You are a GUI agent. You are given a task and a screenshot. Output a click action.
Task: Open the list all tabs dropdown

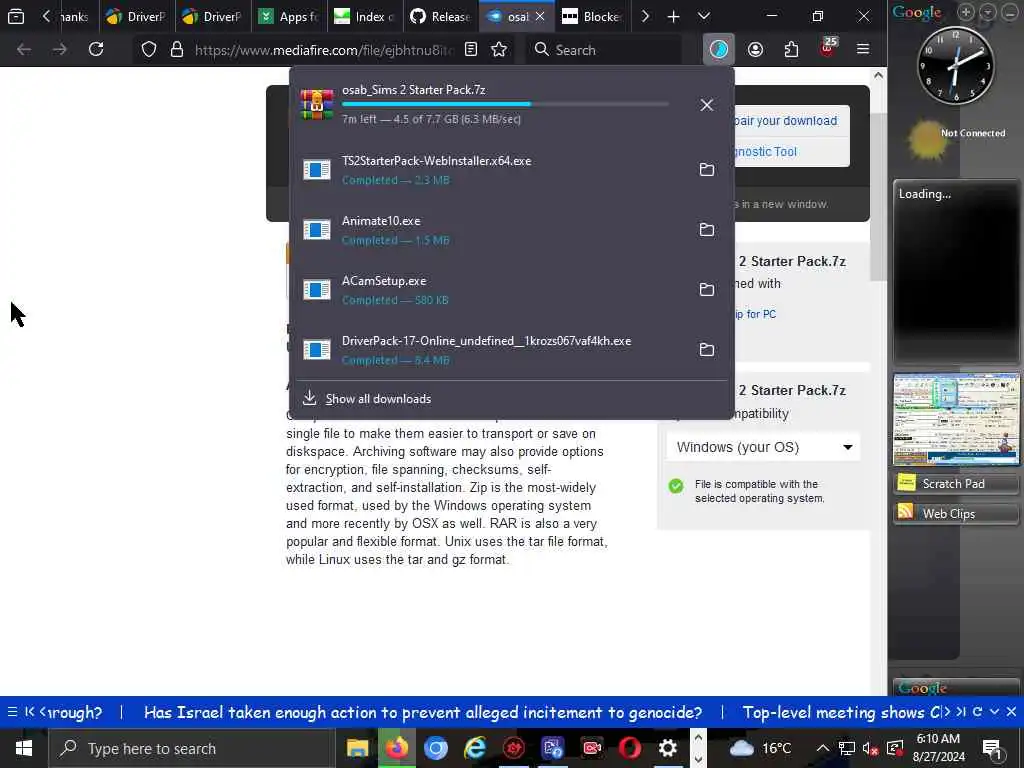[x=703, y=16]
